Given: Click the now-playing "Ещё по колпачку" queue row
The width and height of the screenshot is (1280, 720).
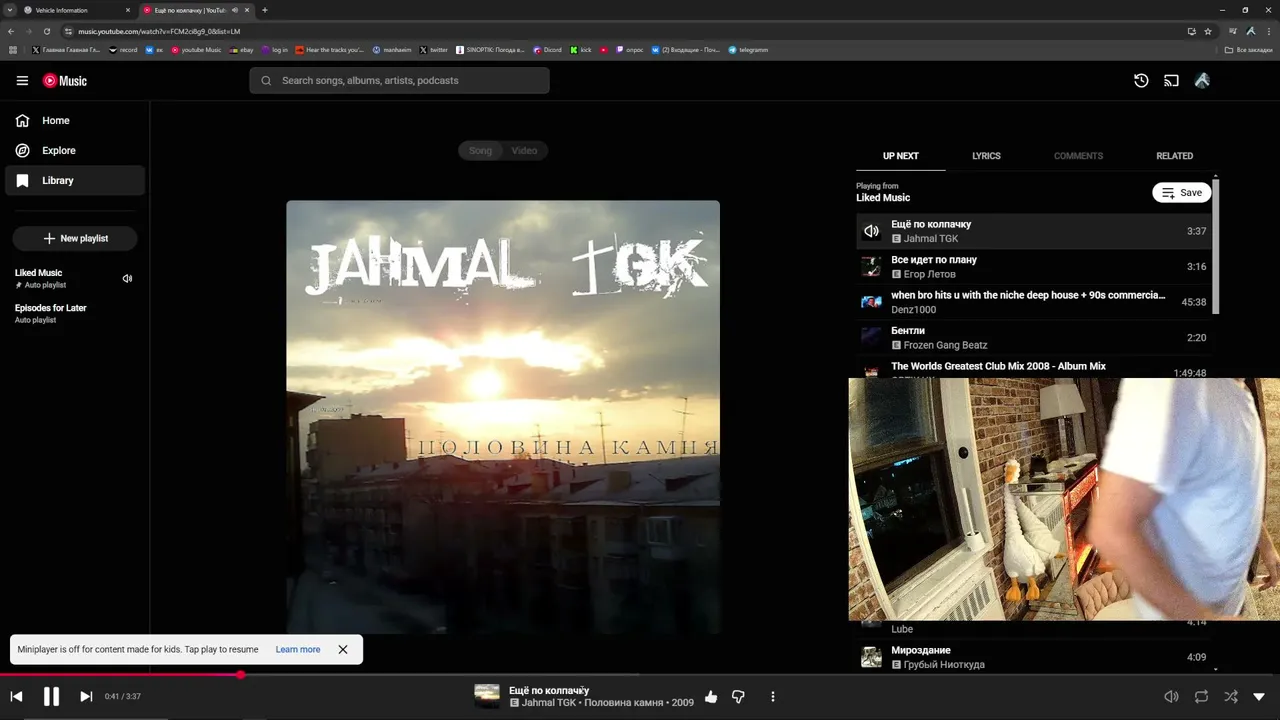Looking at the screenshot, I should point(1034,231).
